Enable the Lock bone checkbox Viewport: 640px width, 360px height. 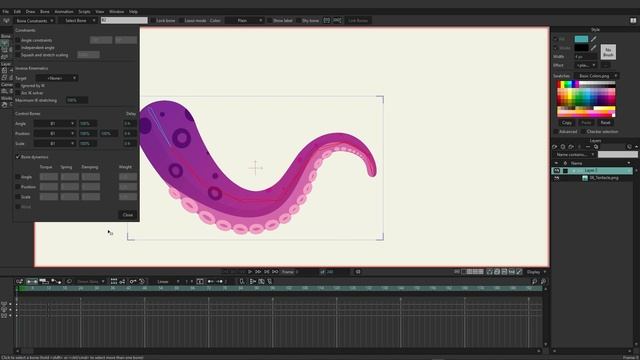153,20
